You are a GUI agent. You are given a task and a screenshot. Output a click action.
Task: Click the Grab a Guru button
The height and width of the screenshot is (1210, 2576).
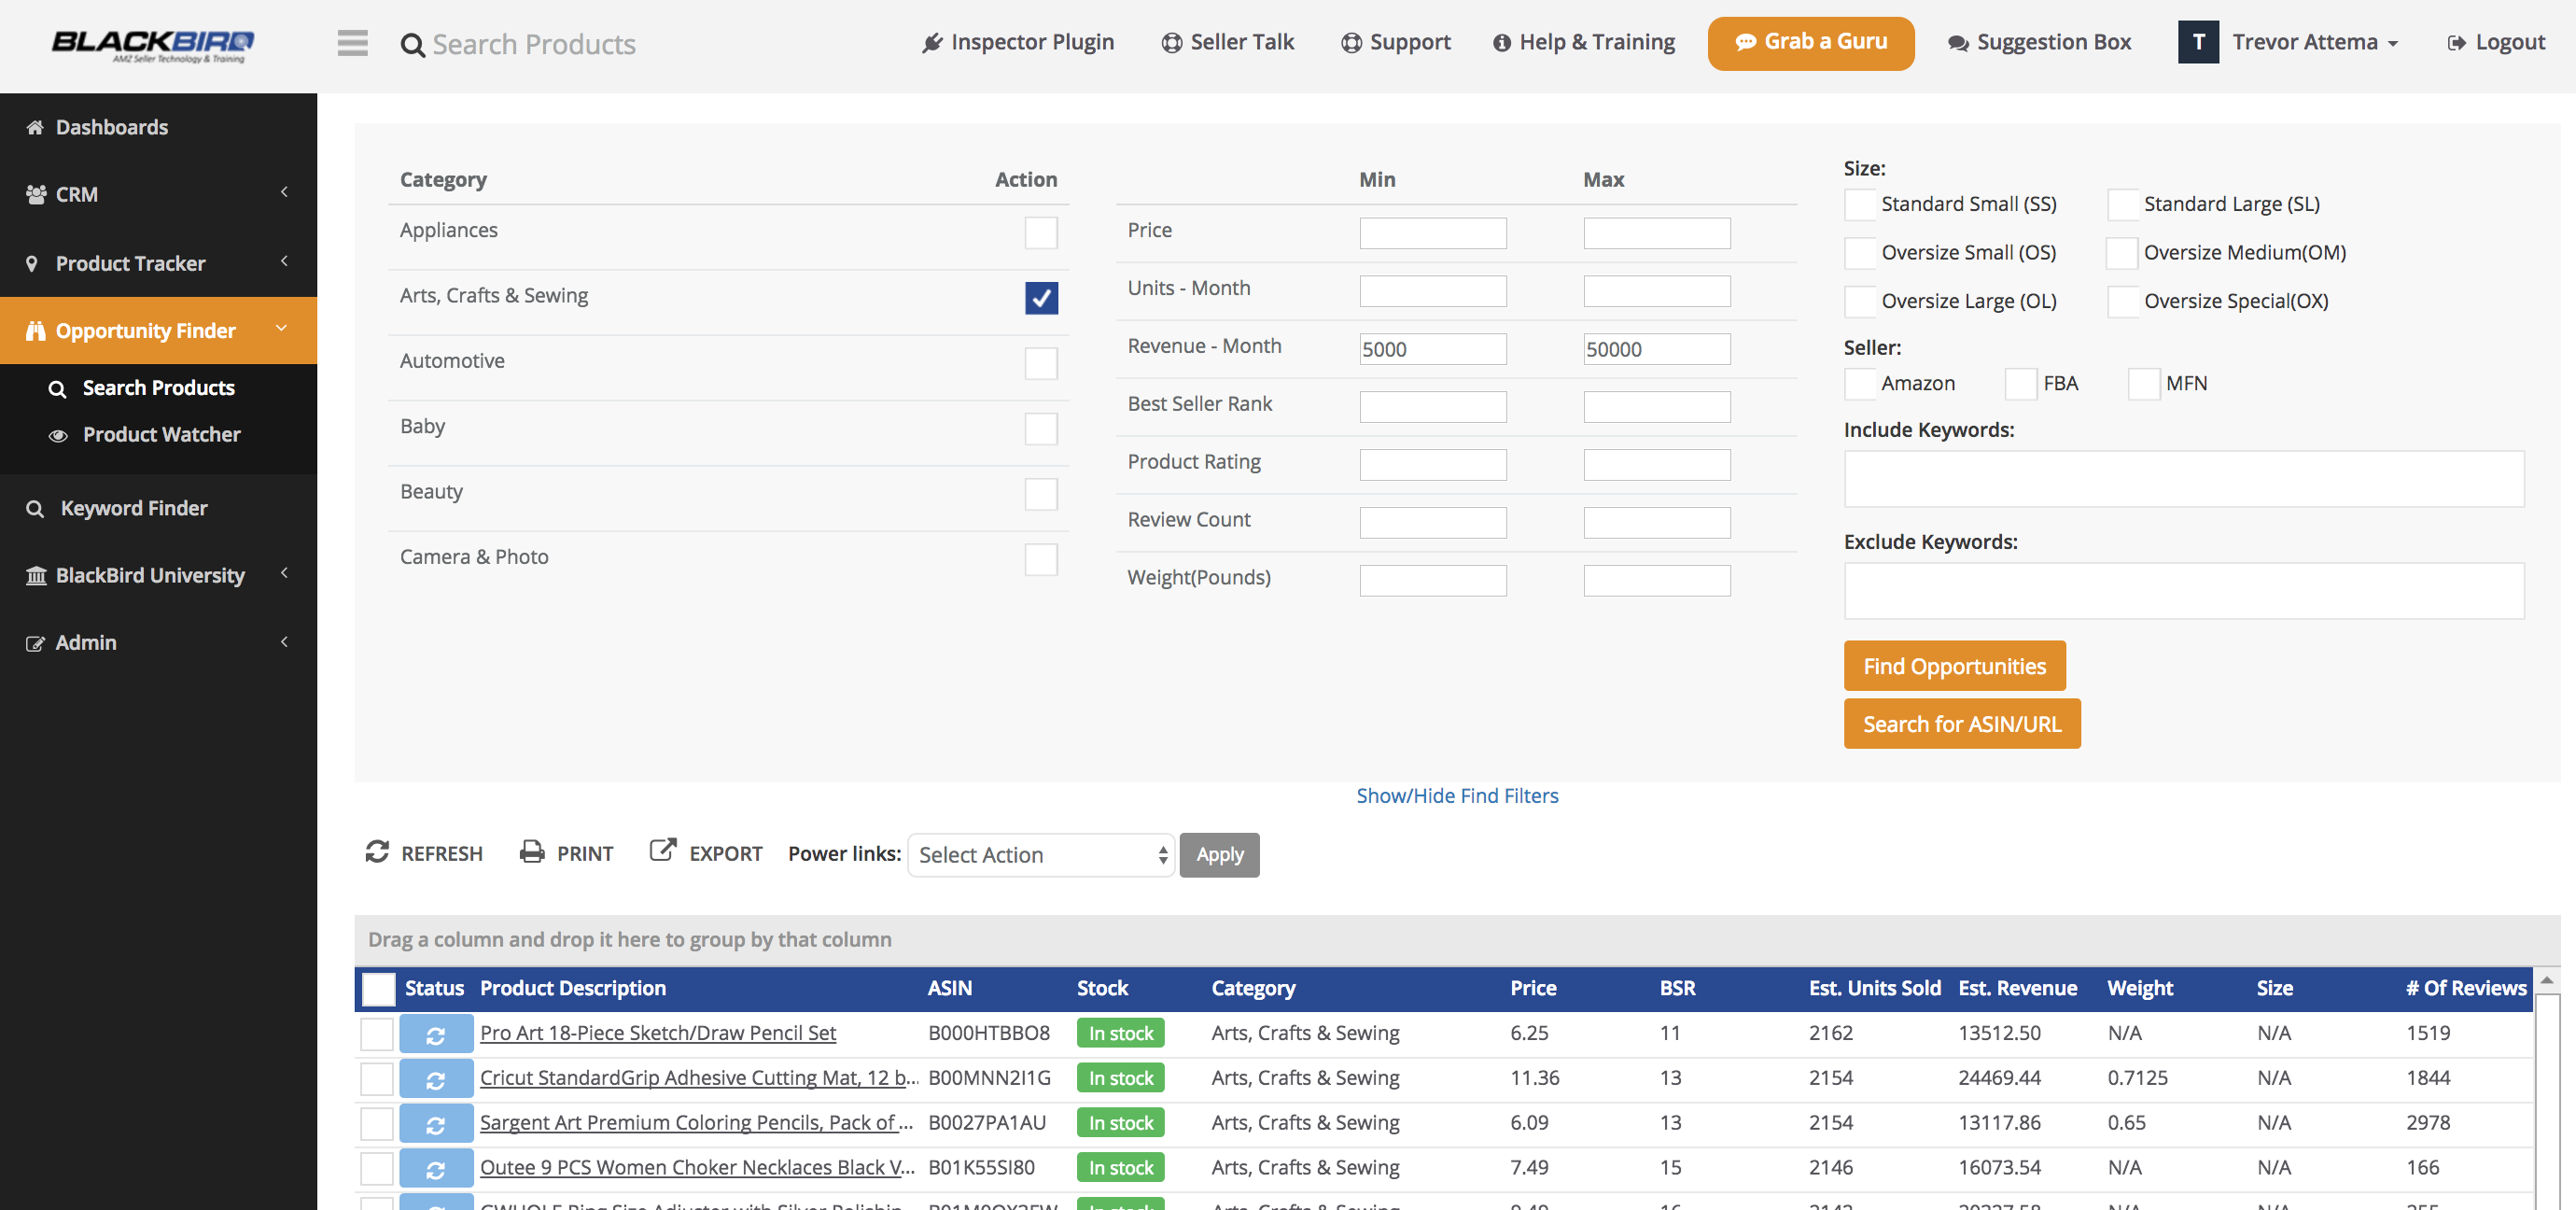[1810, 43]
